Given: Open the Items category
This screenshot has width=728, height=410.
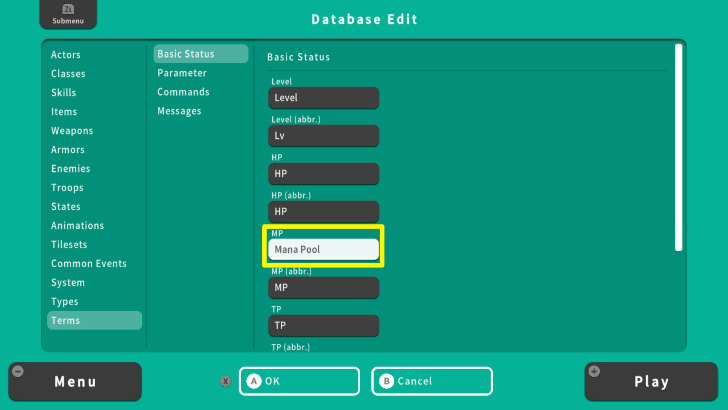Looking at the screenshot, I should 64,112.
